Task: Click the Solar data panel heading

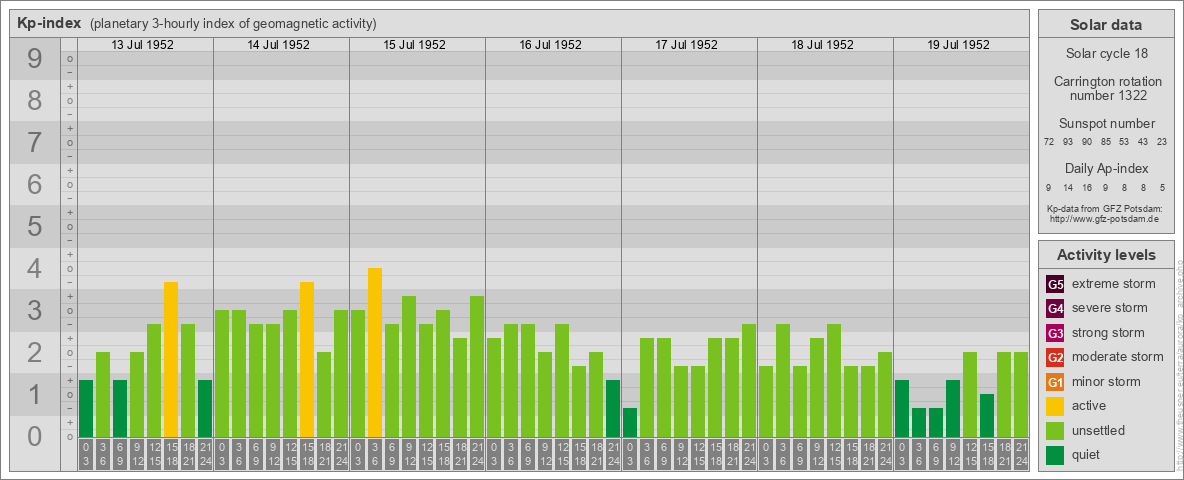Action: (1106, 25)
